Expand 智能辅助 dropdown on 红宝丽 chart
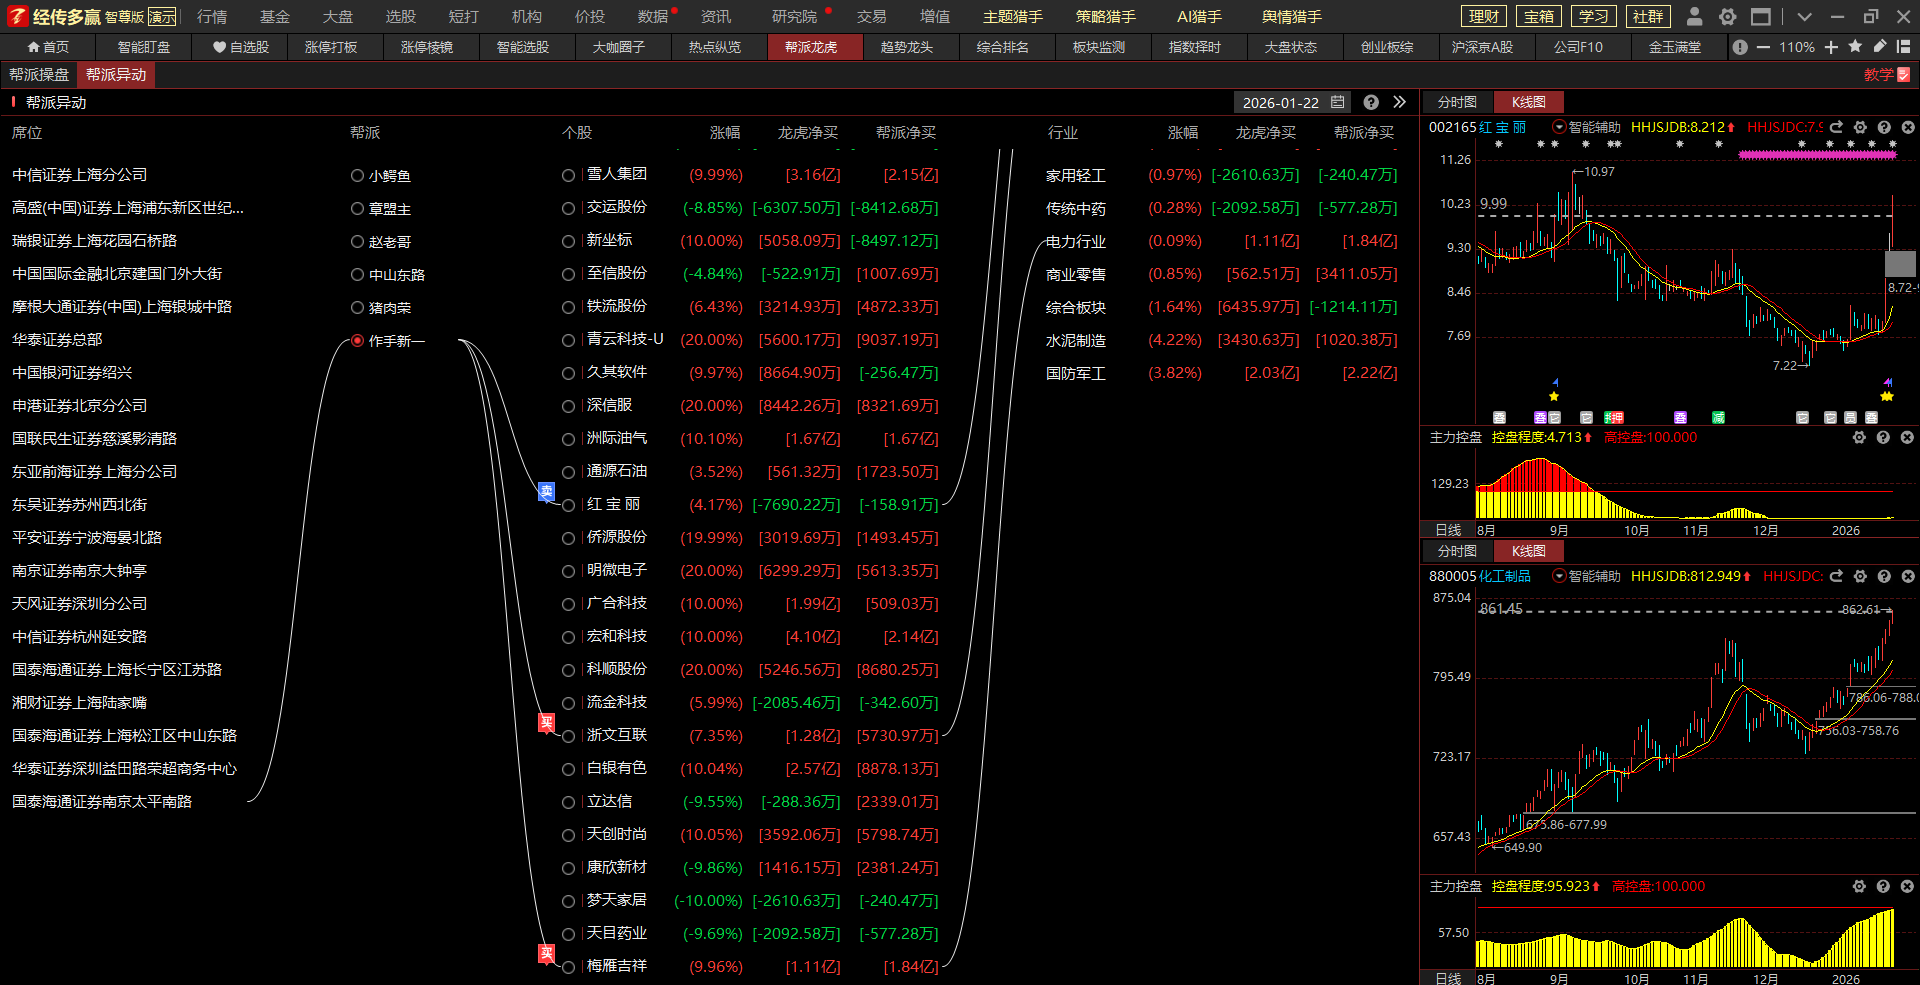The height and width of the screenshot is (985, 1920). point(1558,127)
